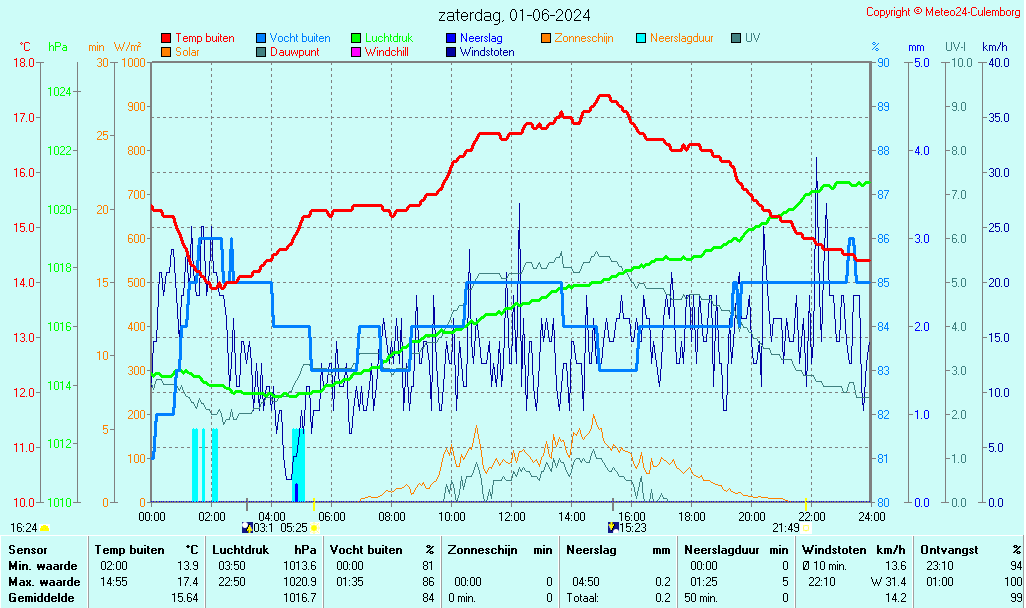1026x608 pixels.
Task: Click the chart title zaterdag, 01-06-2024
Action: pos(514,15)
